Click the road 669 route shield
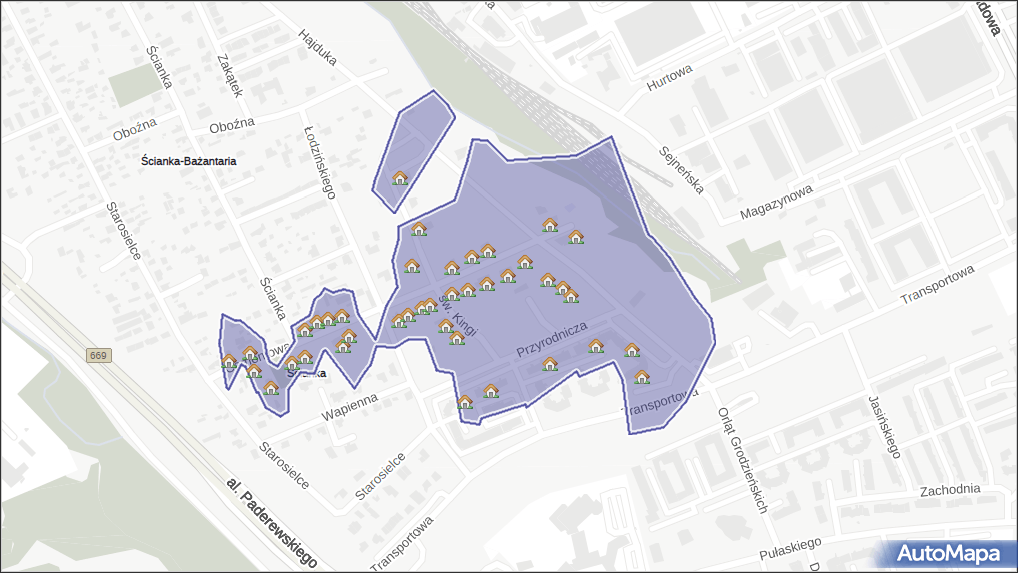 tap(98, 356)
